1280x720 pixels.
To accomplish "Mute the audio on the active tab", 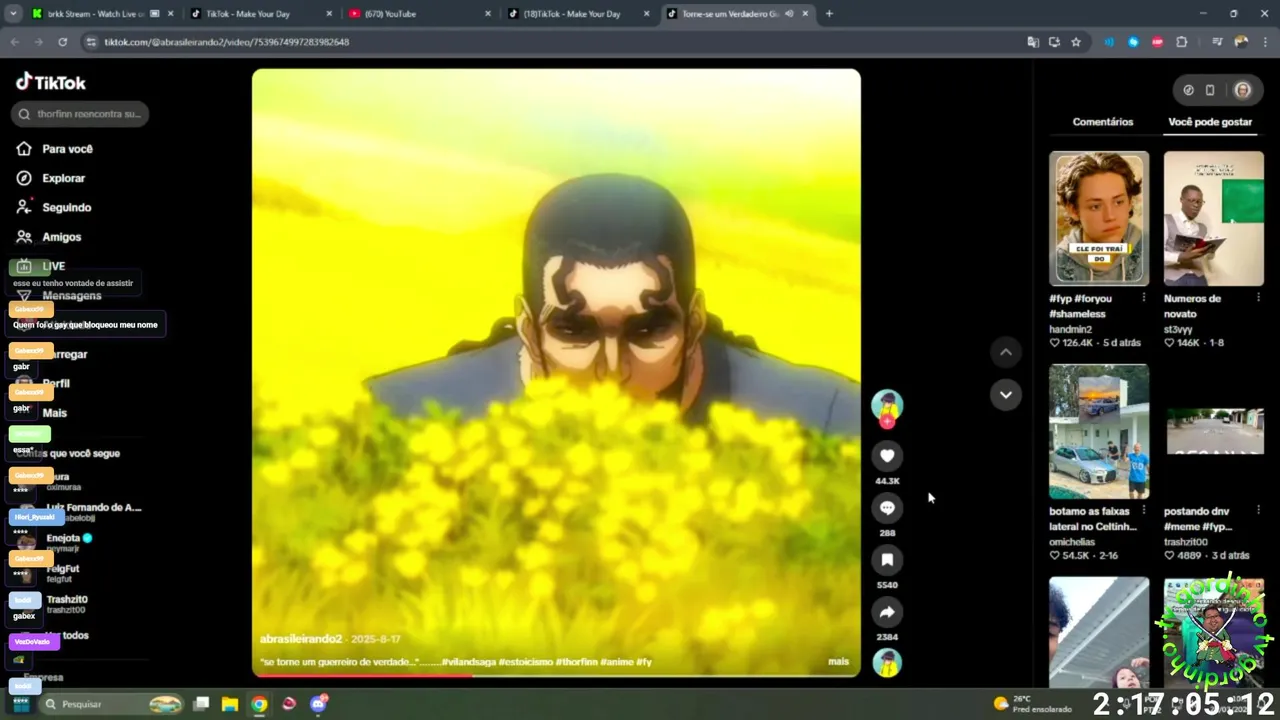I will [789, 14].
